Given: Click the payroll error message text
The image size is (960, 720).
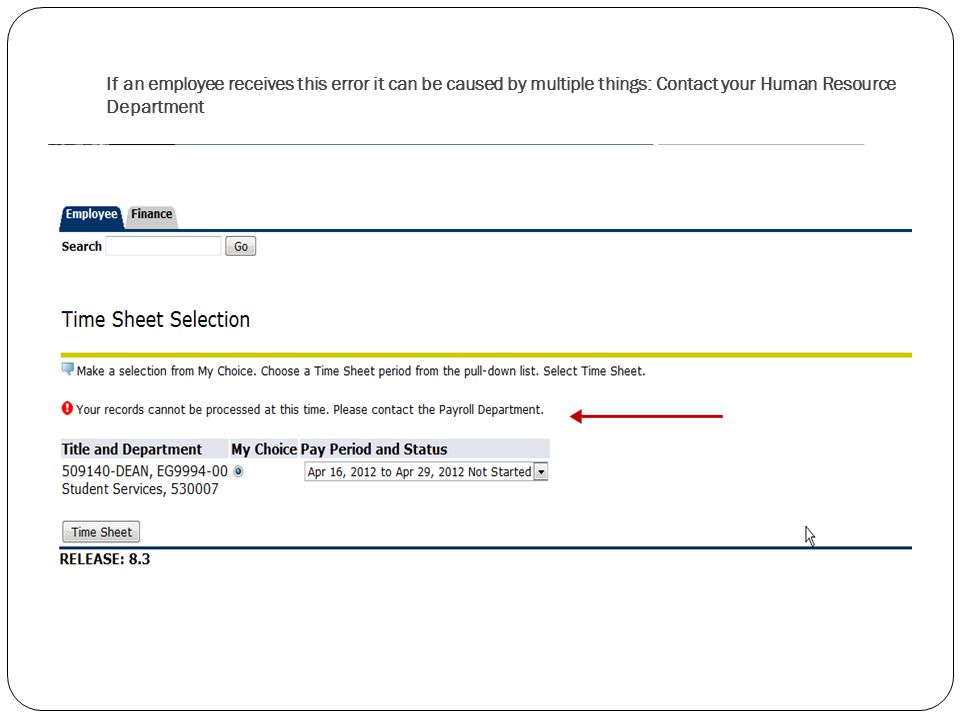Looking at the screenshot, I should 310,410.
